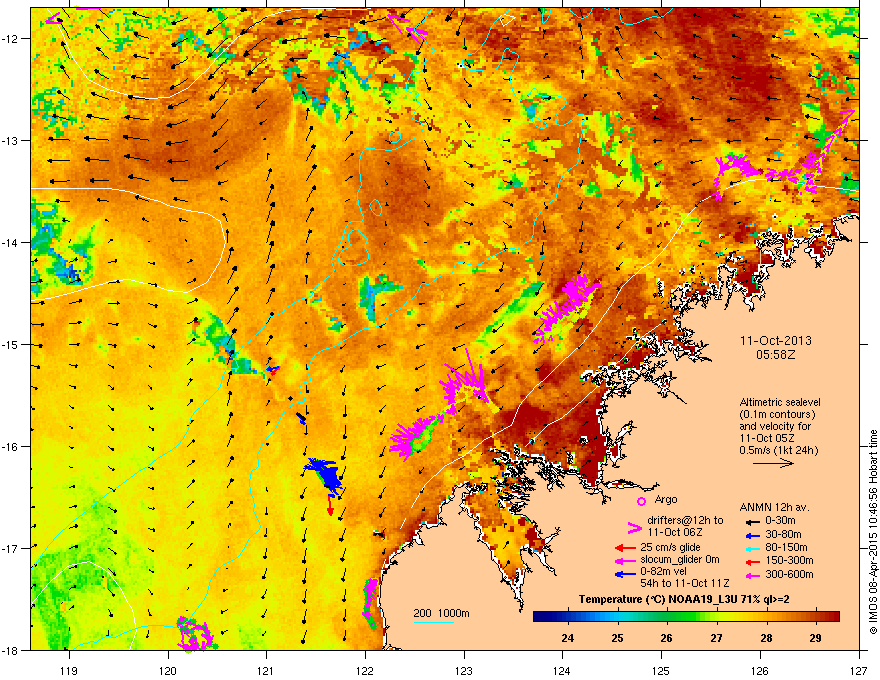This screenshot has height=680, width=880.
Task: Click the color bar tick label '25'
Action: [617, 638]
